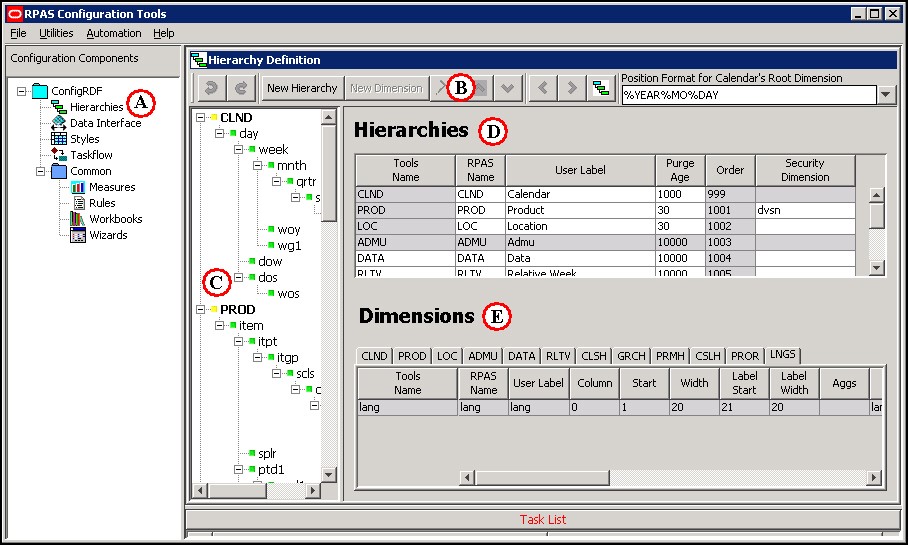Open the Automation menu
908x545 pixels.
pyautogui.click(x=114, y=33)
